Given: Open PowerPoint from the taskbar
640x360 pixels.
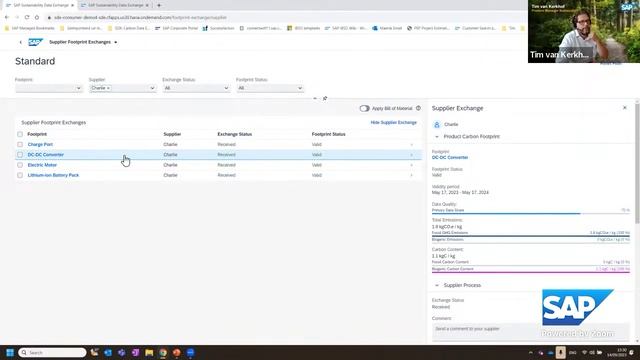Looking at the screenshot, I should coord(176,352).
